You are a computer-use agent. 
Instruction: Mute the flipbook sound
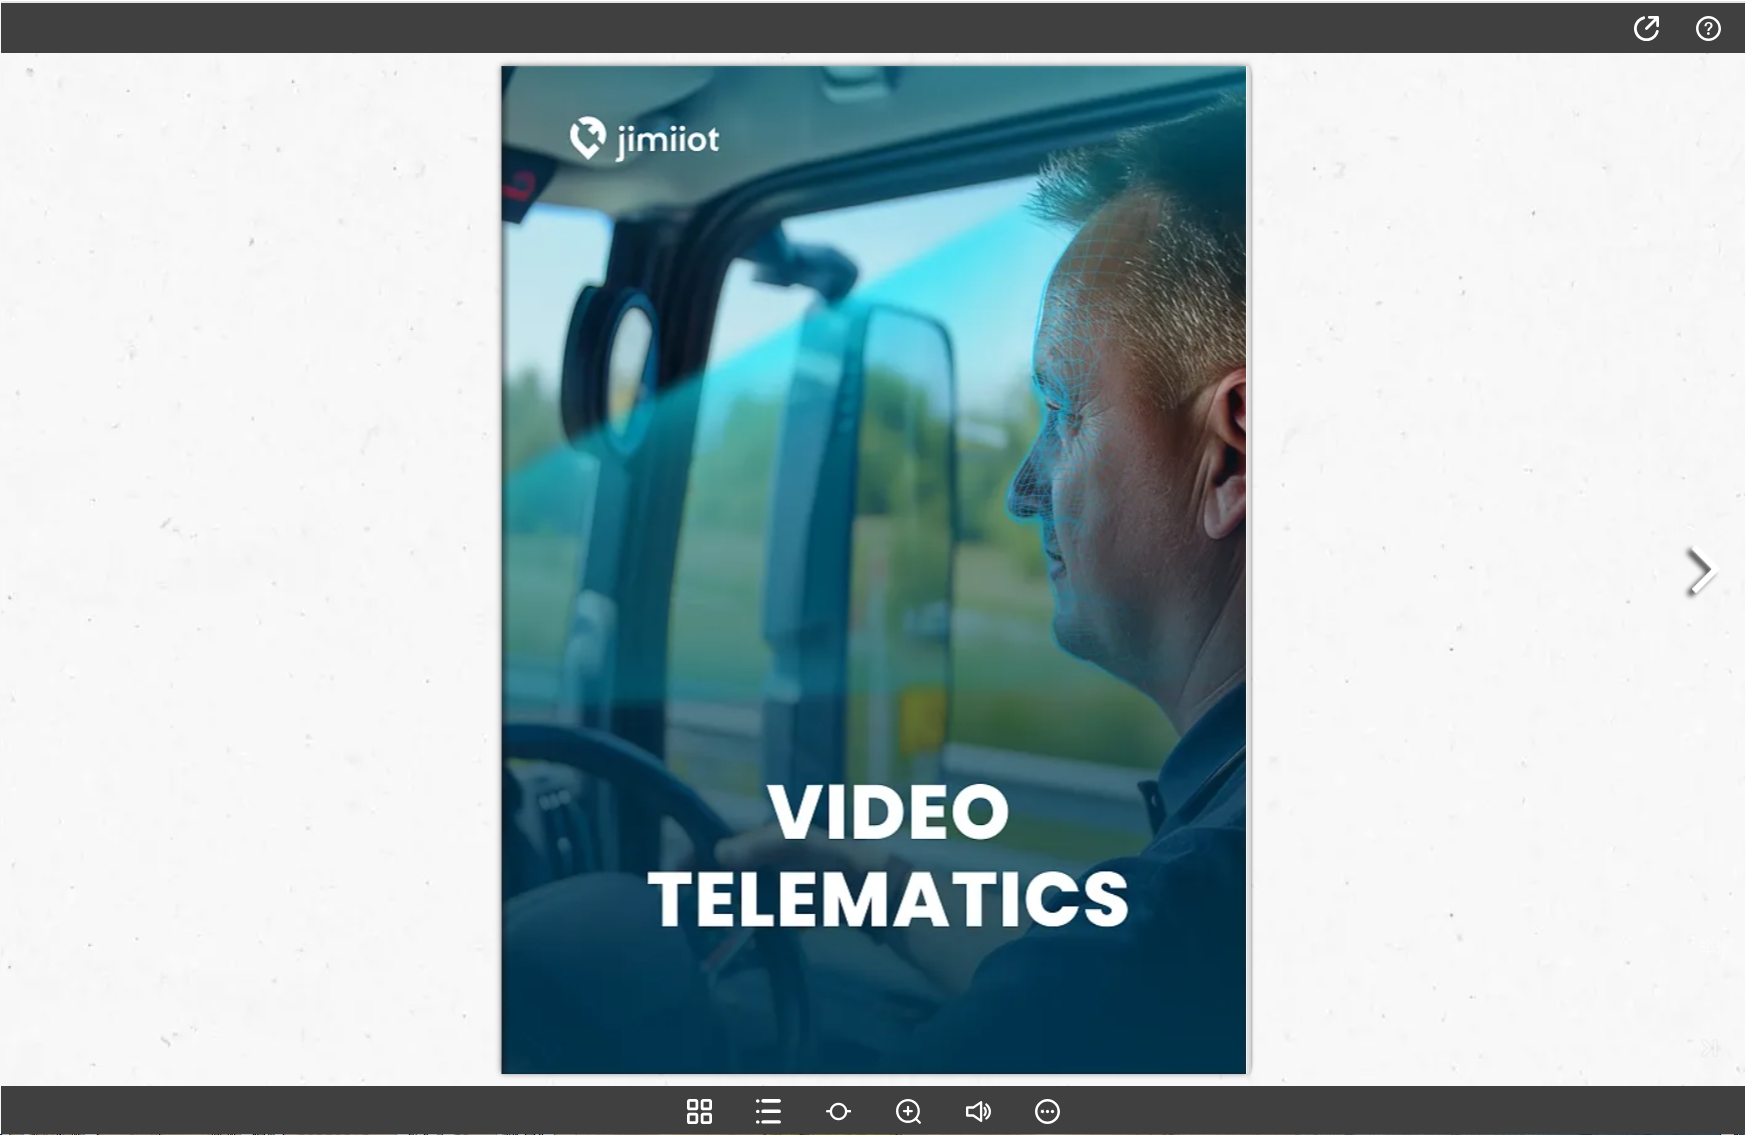click(x=977, y=1111)
